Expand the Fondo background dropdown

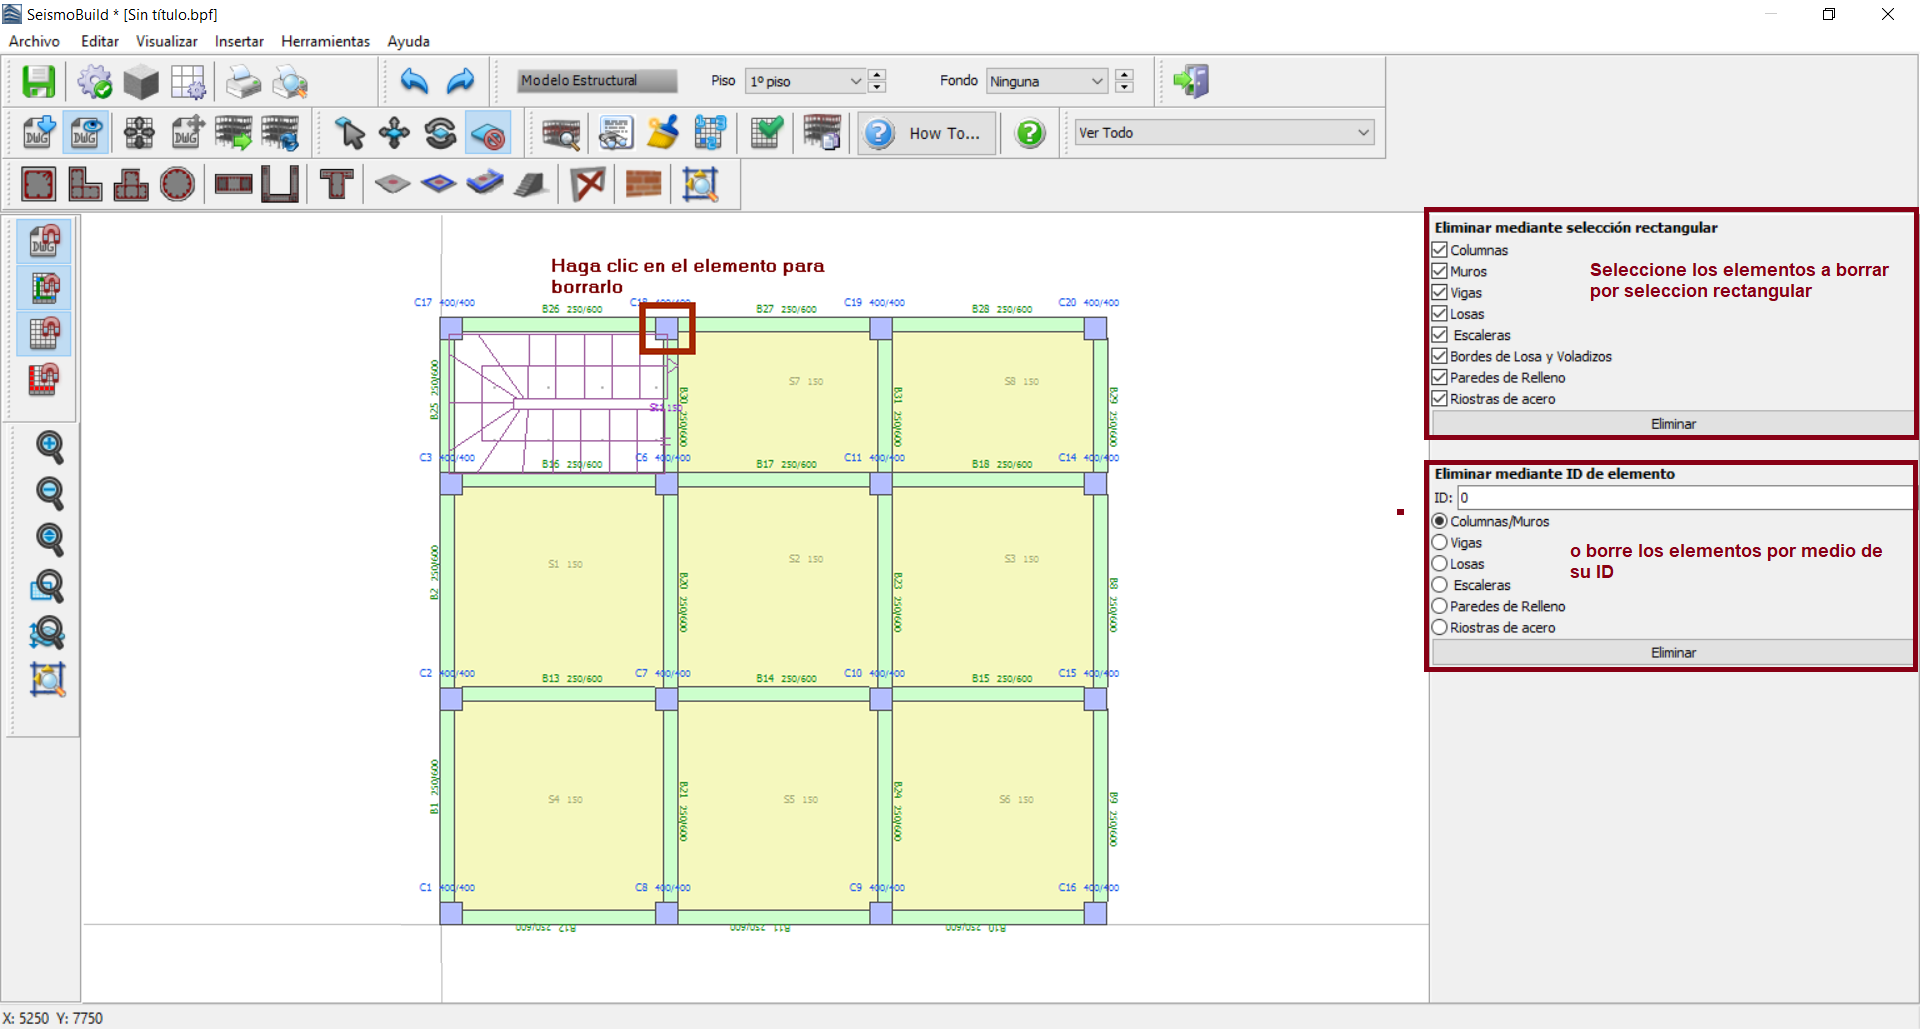tap(1046, 81)
